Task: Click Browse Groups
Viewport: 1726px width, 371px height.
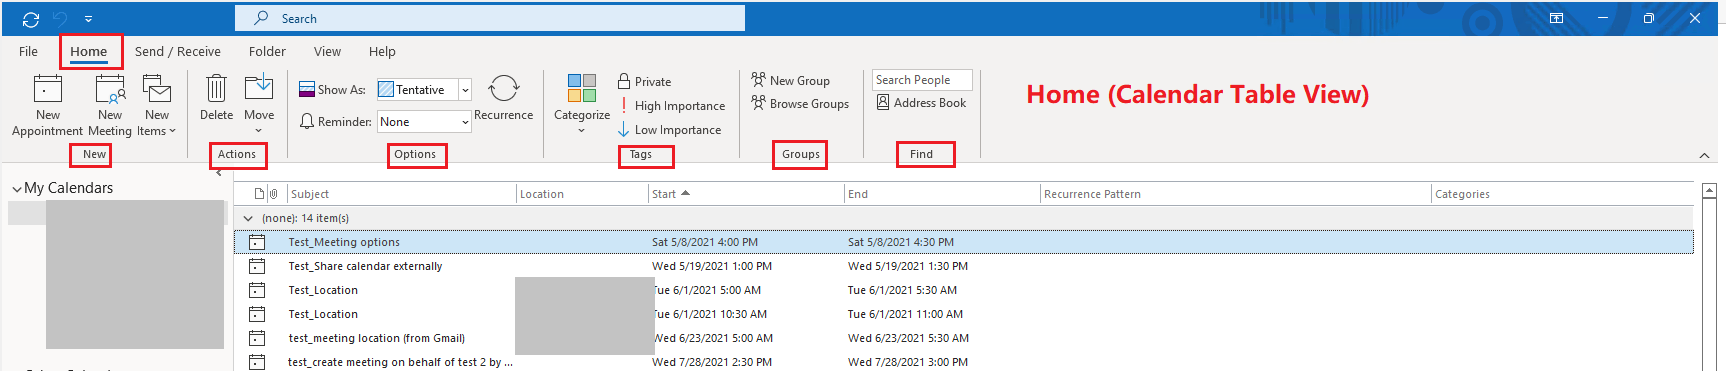Action: (800, 103)
